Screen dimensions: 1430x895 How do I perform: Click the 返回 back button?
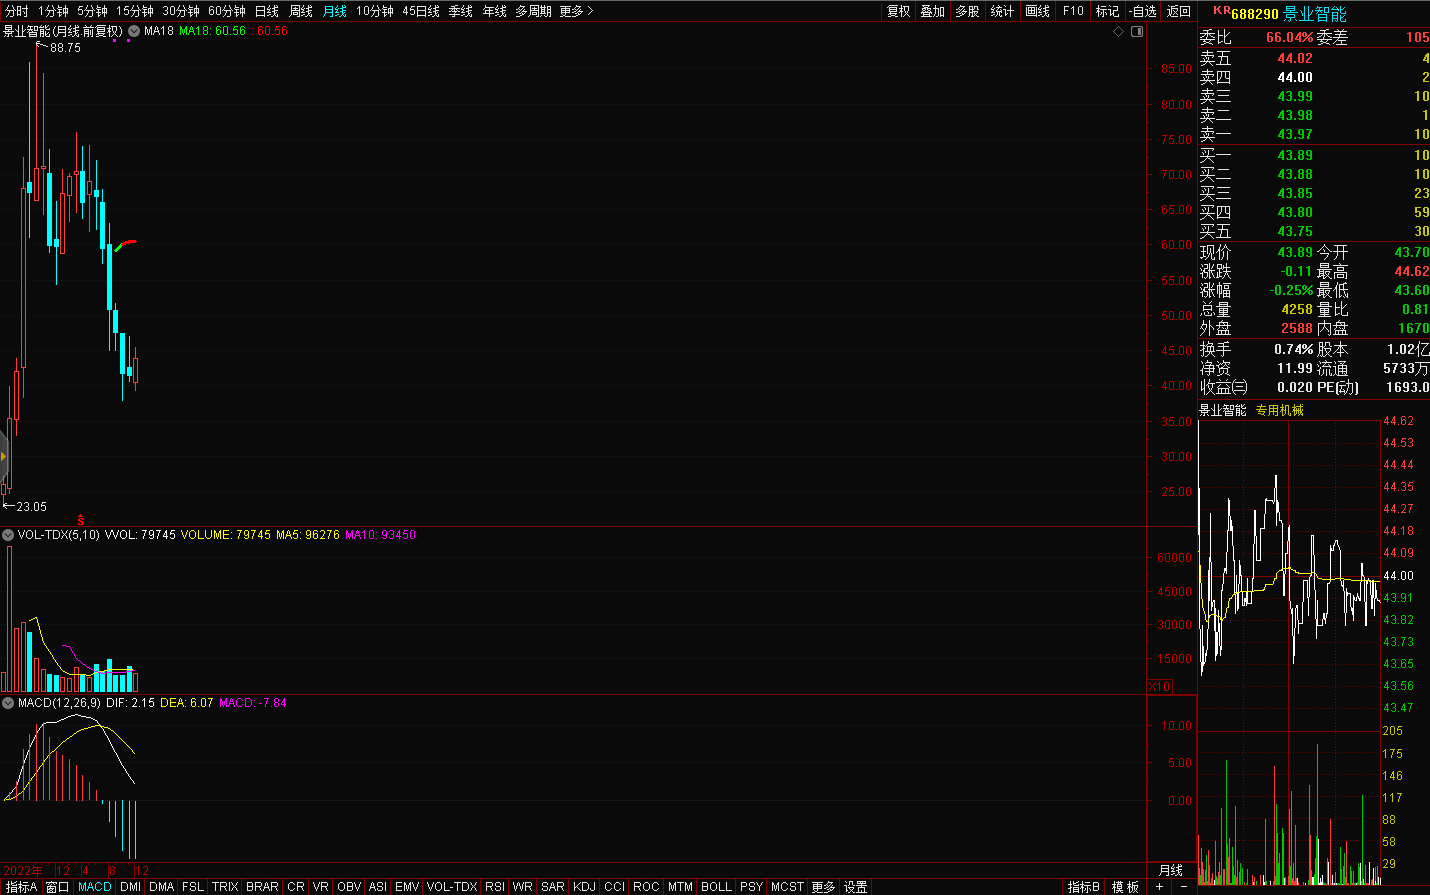point(1179,11)
